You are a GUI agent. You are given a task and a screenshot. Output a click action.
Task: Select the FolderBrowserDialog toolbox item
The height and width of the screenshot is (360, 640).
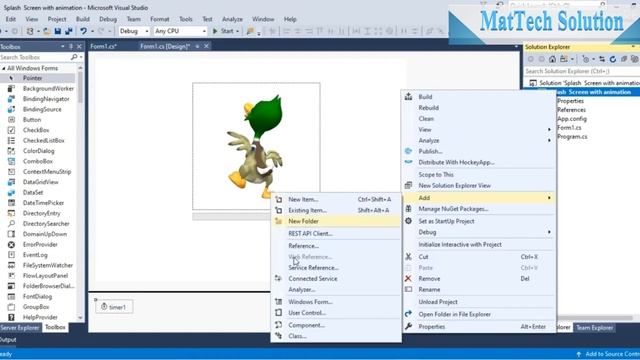point(48,286)
